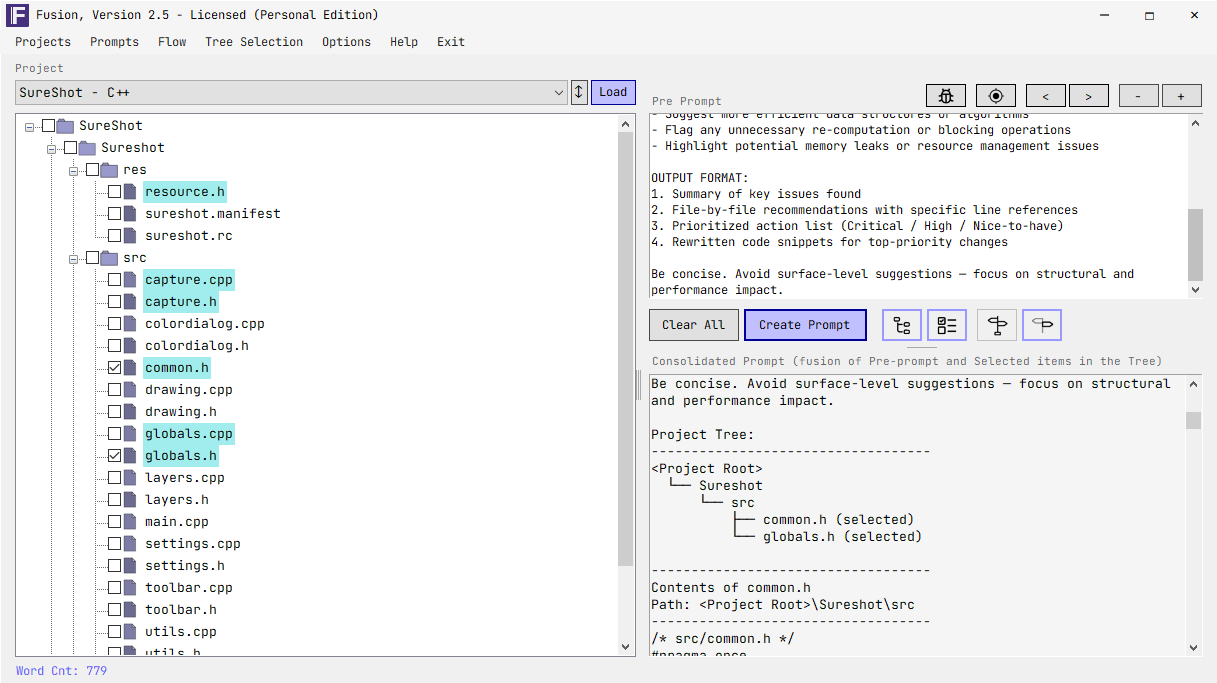
Task: Uncheck the common.h checkbox
Action: [x=115, y=368]
